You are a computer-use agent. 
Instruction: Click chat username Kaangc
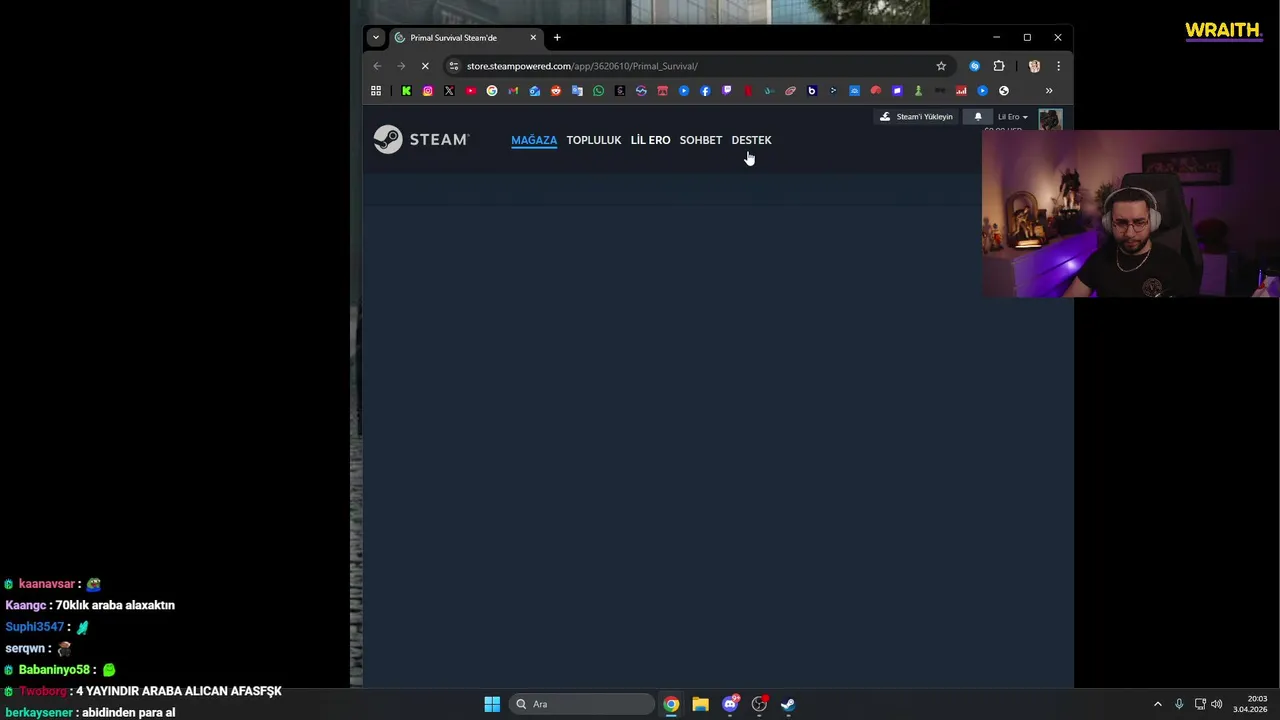(x=26, y=605)
